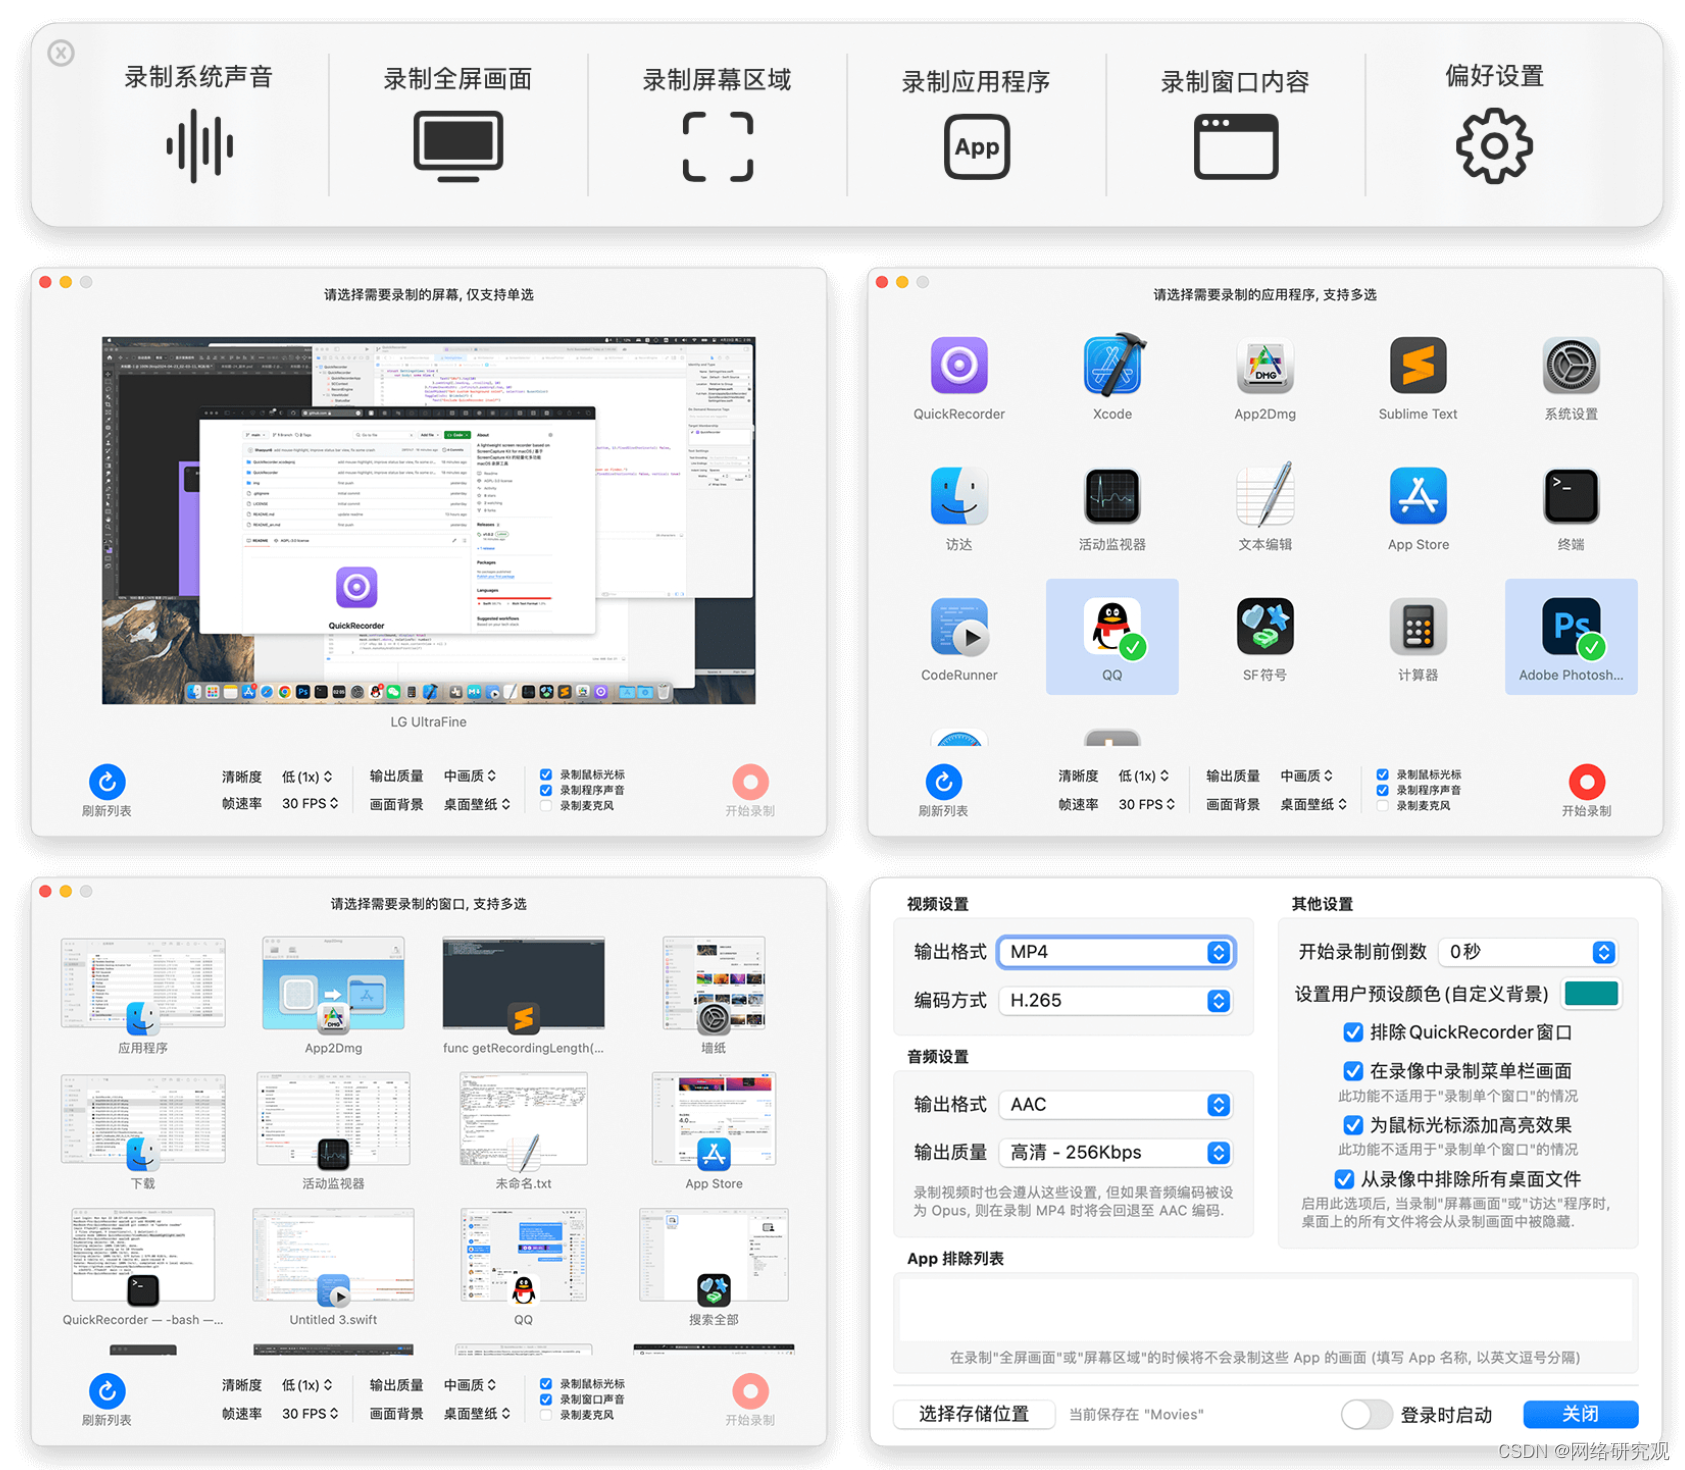1685x1470 pixels.
Task: Open 开始录制前倒数 0秒 dropdown
Action: [x=1528, y=952]
